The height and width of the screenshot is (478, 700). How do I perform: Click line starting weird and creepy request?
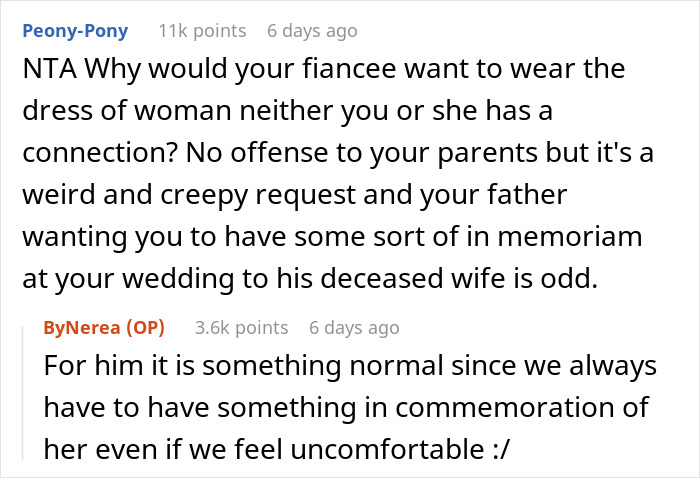click(295, 195)
